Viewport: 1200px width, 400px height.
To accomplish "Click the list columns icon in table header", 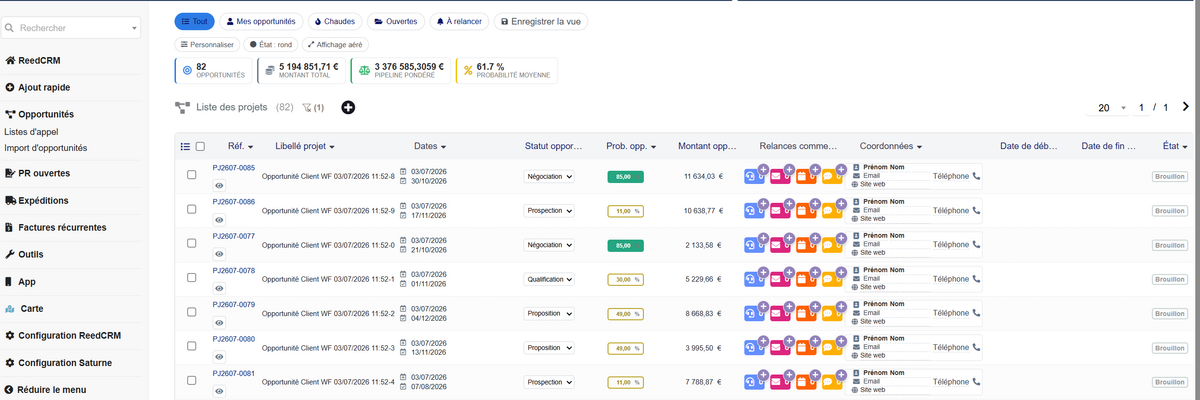I will click(185, 146).
